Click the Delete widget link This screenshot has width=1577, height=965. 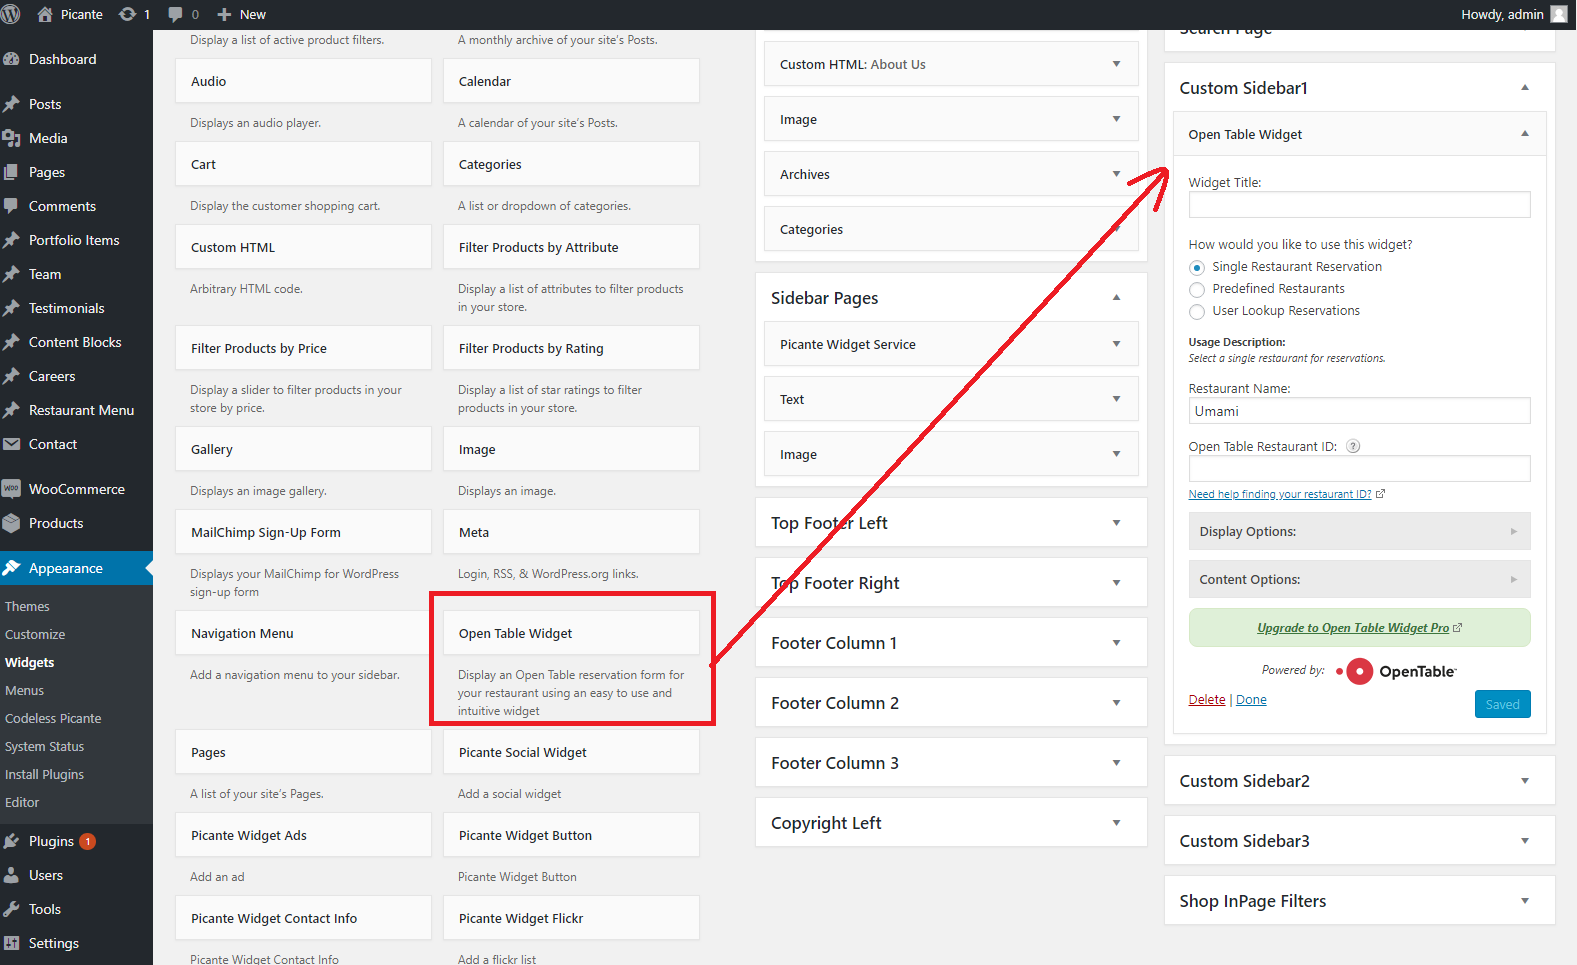1206,700
